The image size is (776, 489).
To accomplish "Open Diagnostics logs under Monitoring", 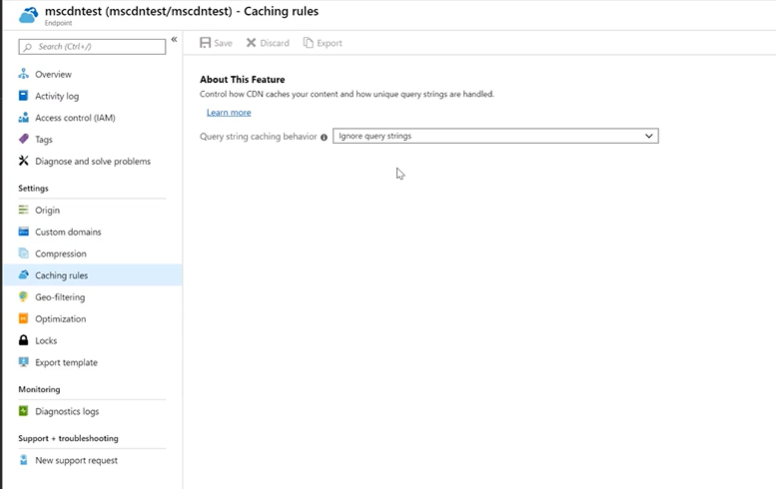I will coord(67,411).
